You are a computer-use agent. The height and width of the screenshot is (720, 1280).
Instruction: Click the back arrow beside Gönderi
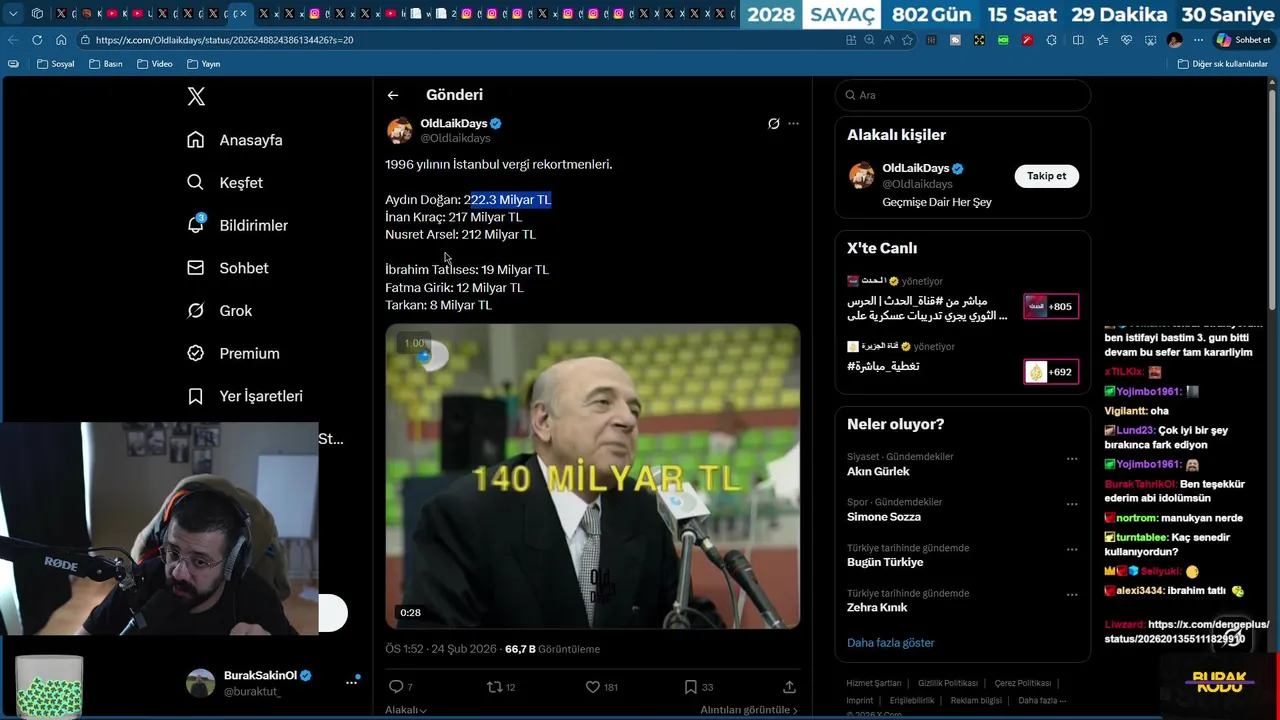coord(393,95)
